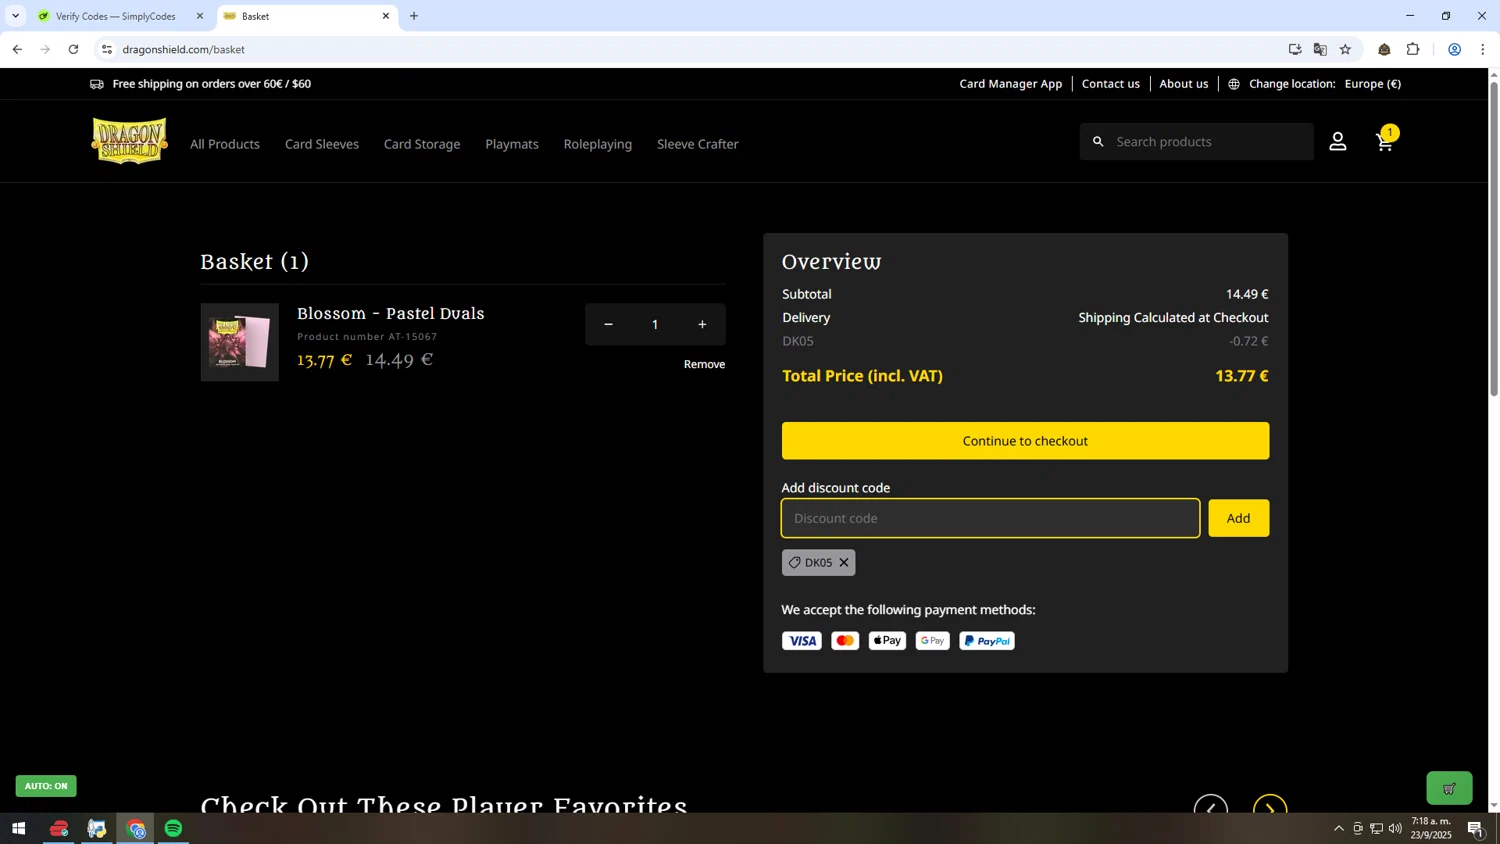This screenshot has height=844, width=1500.
Task: Show hidden system tray icons
Action: 1339,829
